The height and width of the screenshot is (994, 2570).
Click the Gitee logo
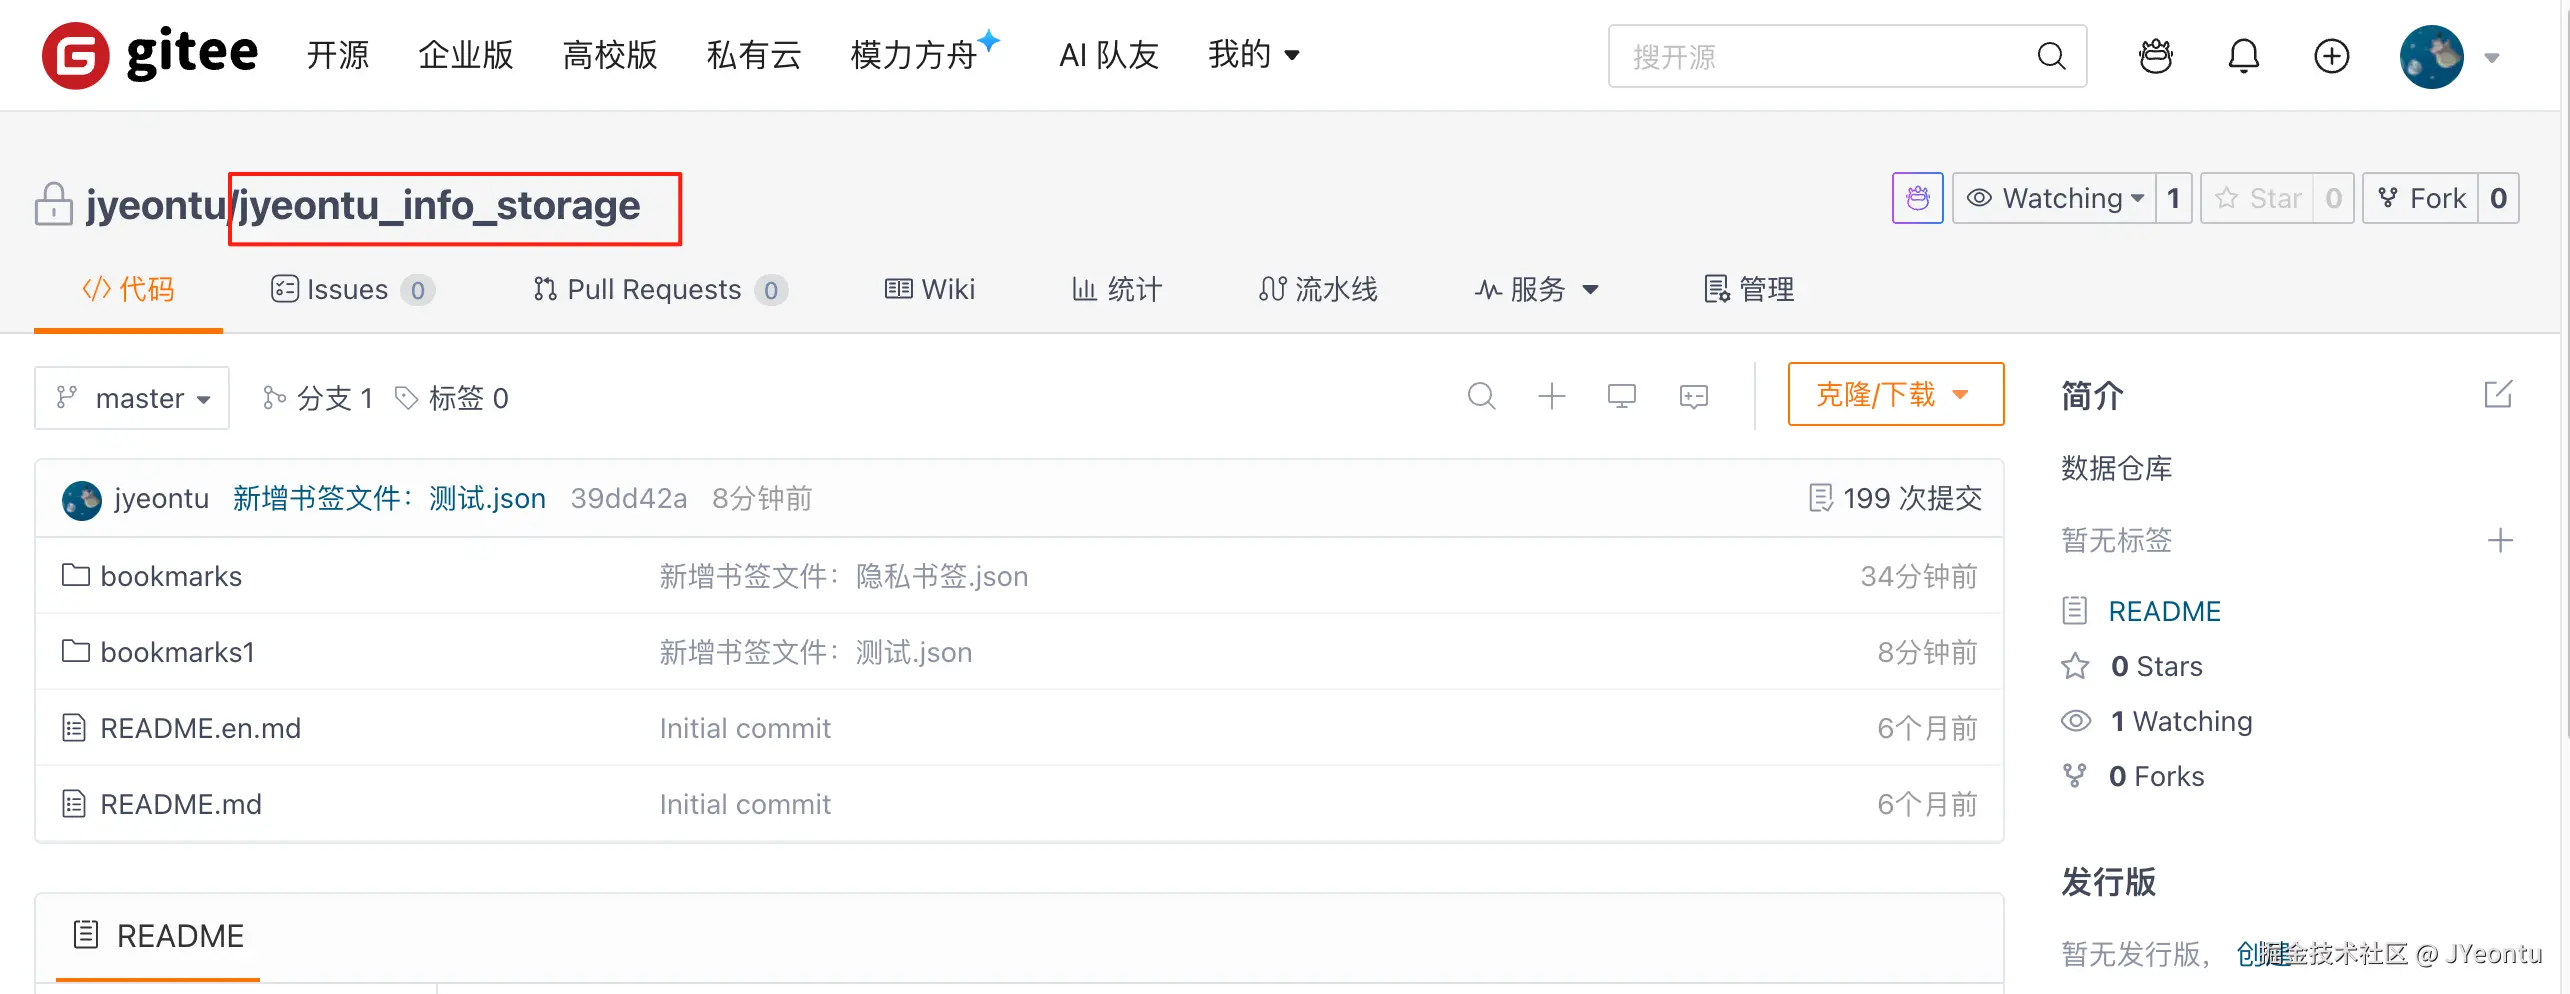coord(150,55)
